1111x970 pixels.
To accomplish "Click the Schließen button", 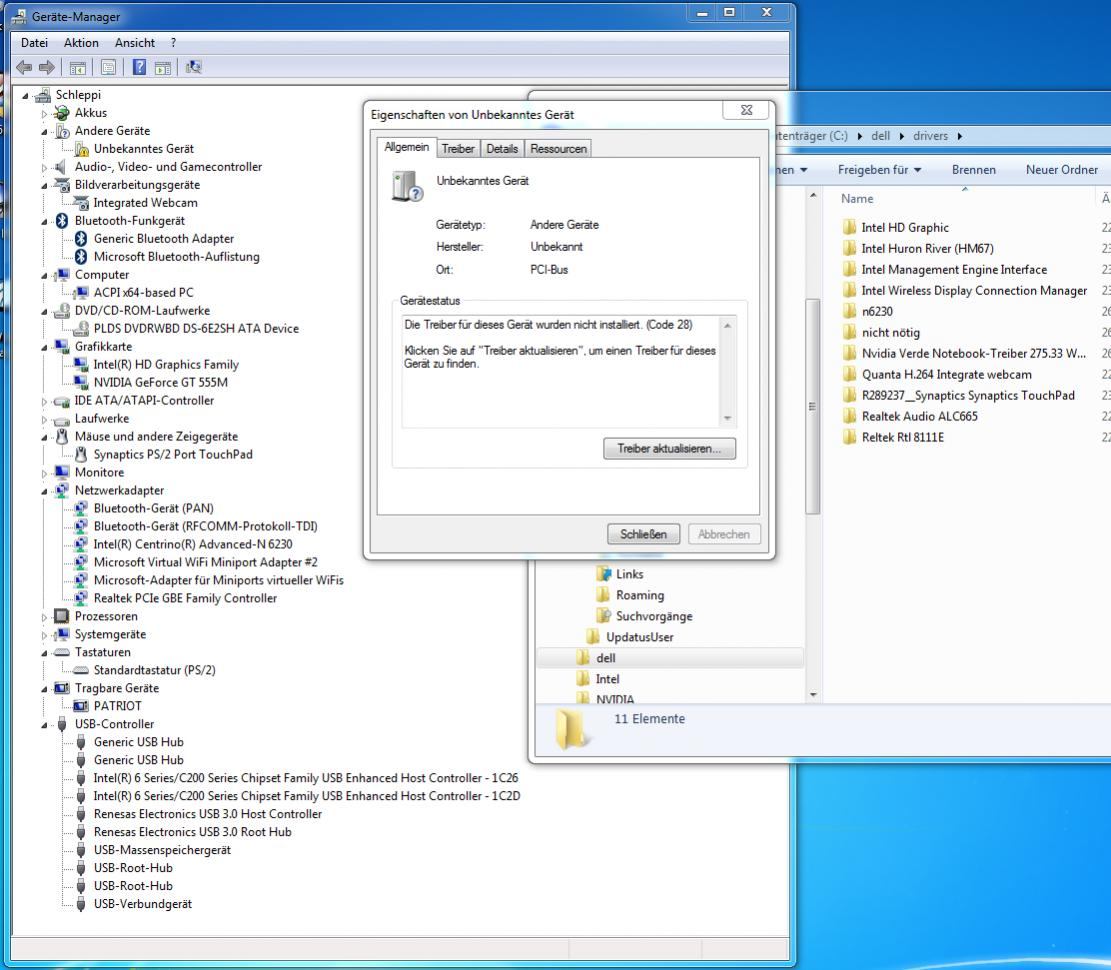I will click(643, 534).
